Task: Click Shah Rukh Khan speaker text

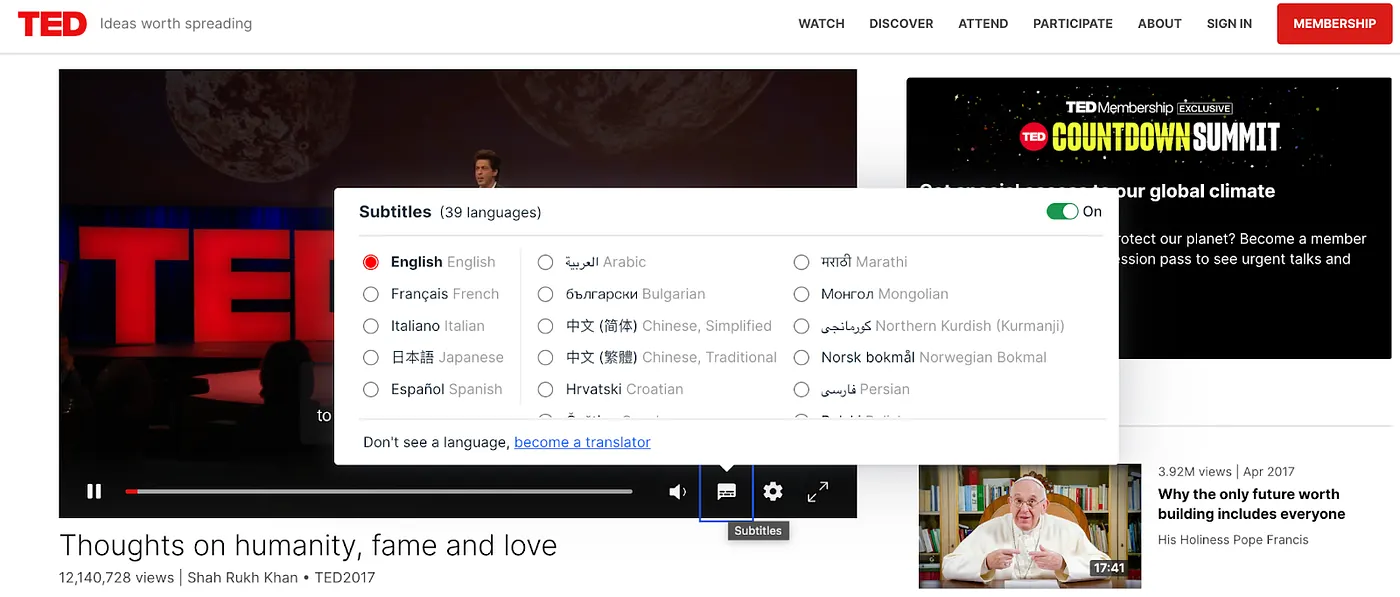Action: pos(244,577)
